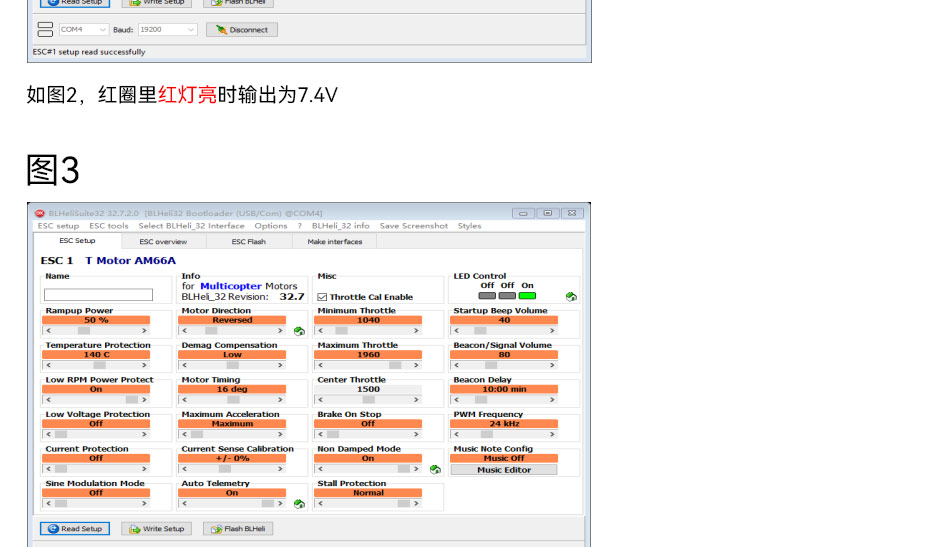
Task: Decrease Stall Protection with left arrow
Action: (x=321, y=503)
